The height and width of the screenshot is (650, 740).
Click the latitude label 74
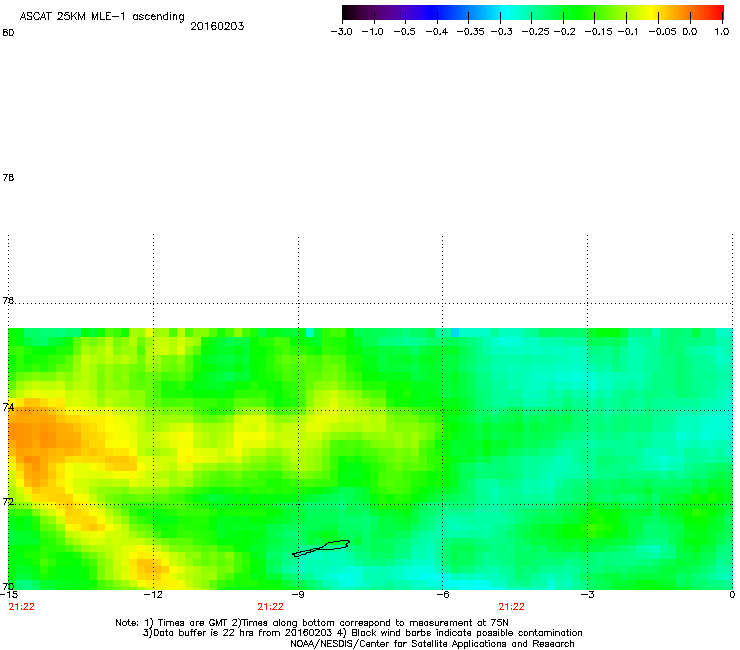(8, 407)
